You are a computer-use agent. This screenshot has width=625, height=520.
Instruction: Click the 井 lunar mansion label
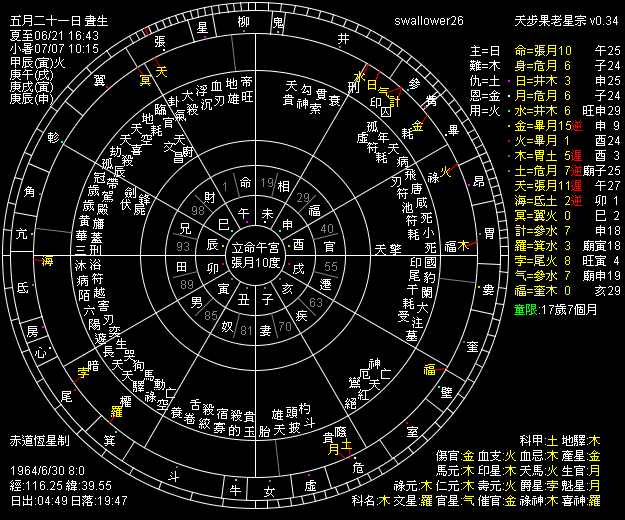pos(343,38)
